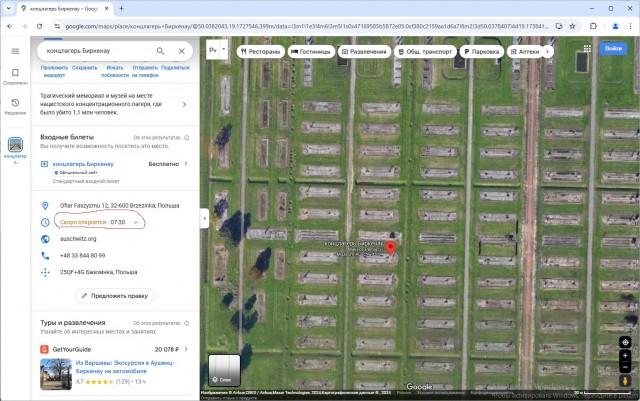The width and height of the screenshot is (640, 401).
Task: Select the Парковка chip
Action: [x=482, y=51]
